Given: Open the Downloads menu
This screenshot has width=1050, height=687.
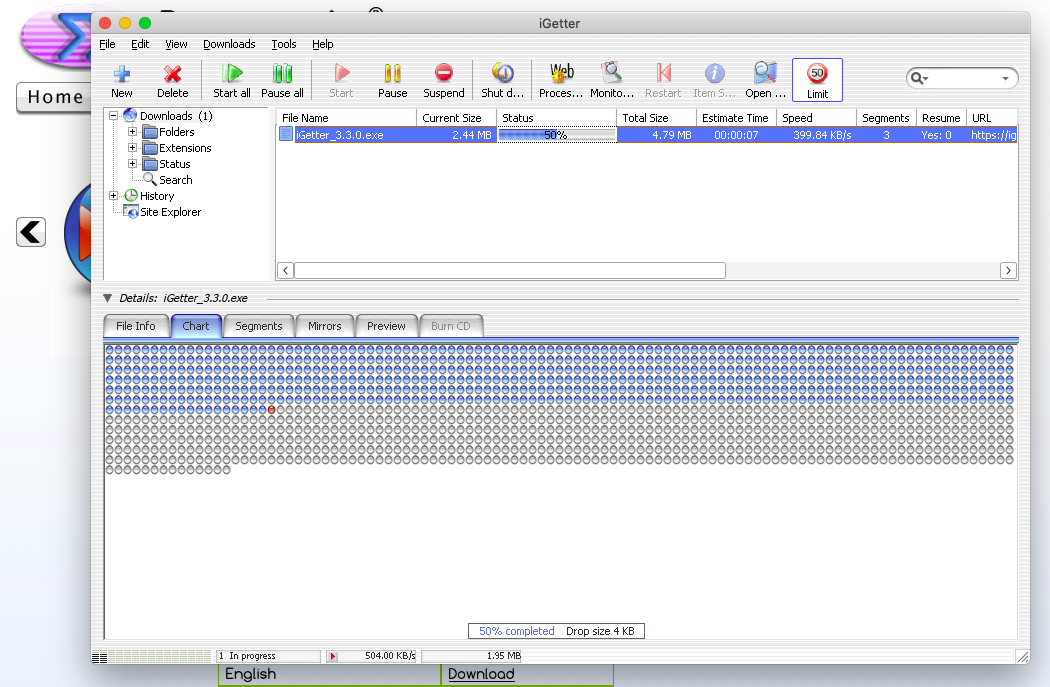Looking at the screenshot, I should (x=229, y=44).
